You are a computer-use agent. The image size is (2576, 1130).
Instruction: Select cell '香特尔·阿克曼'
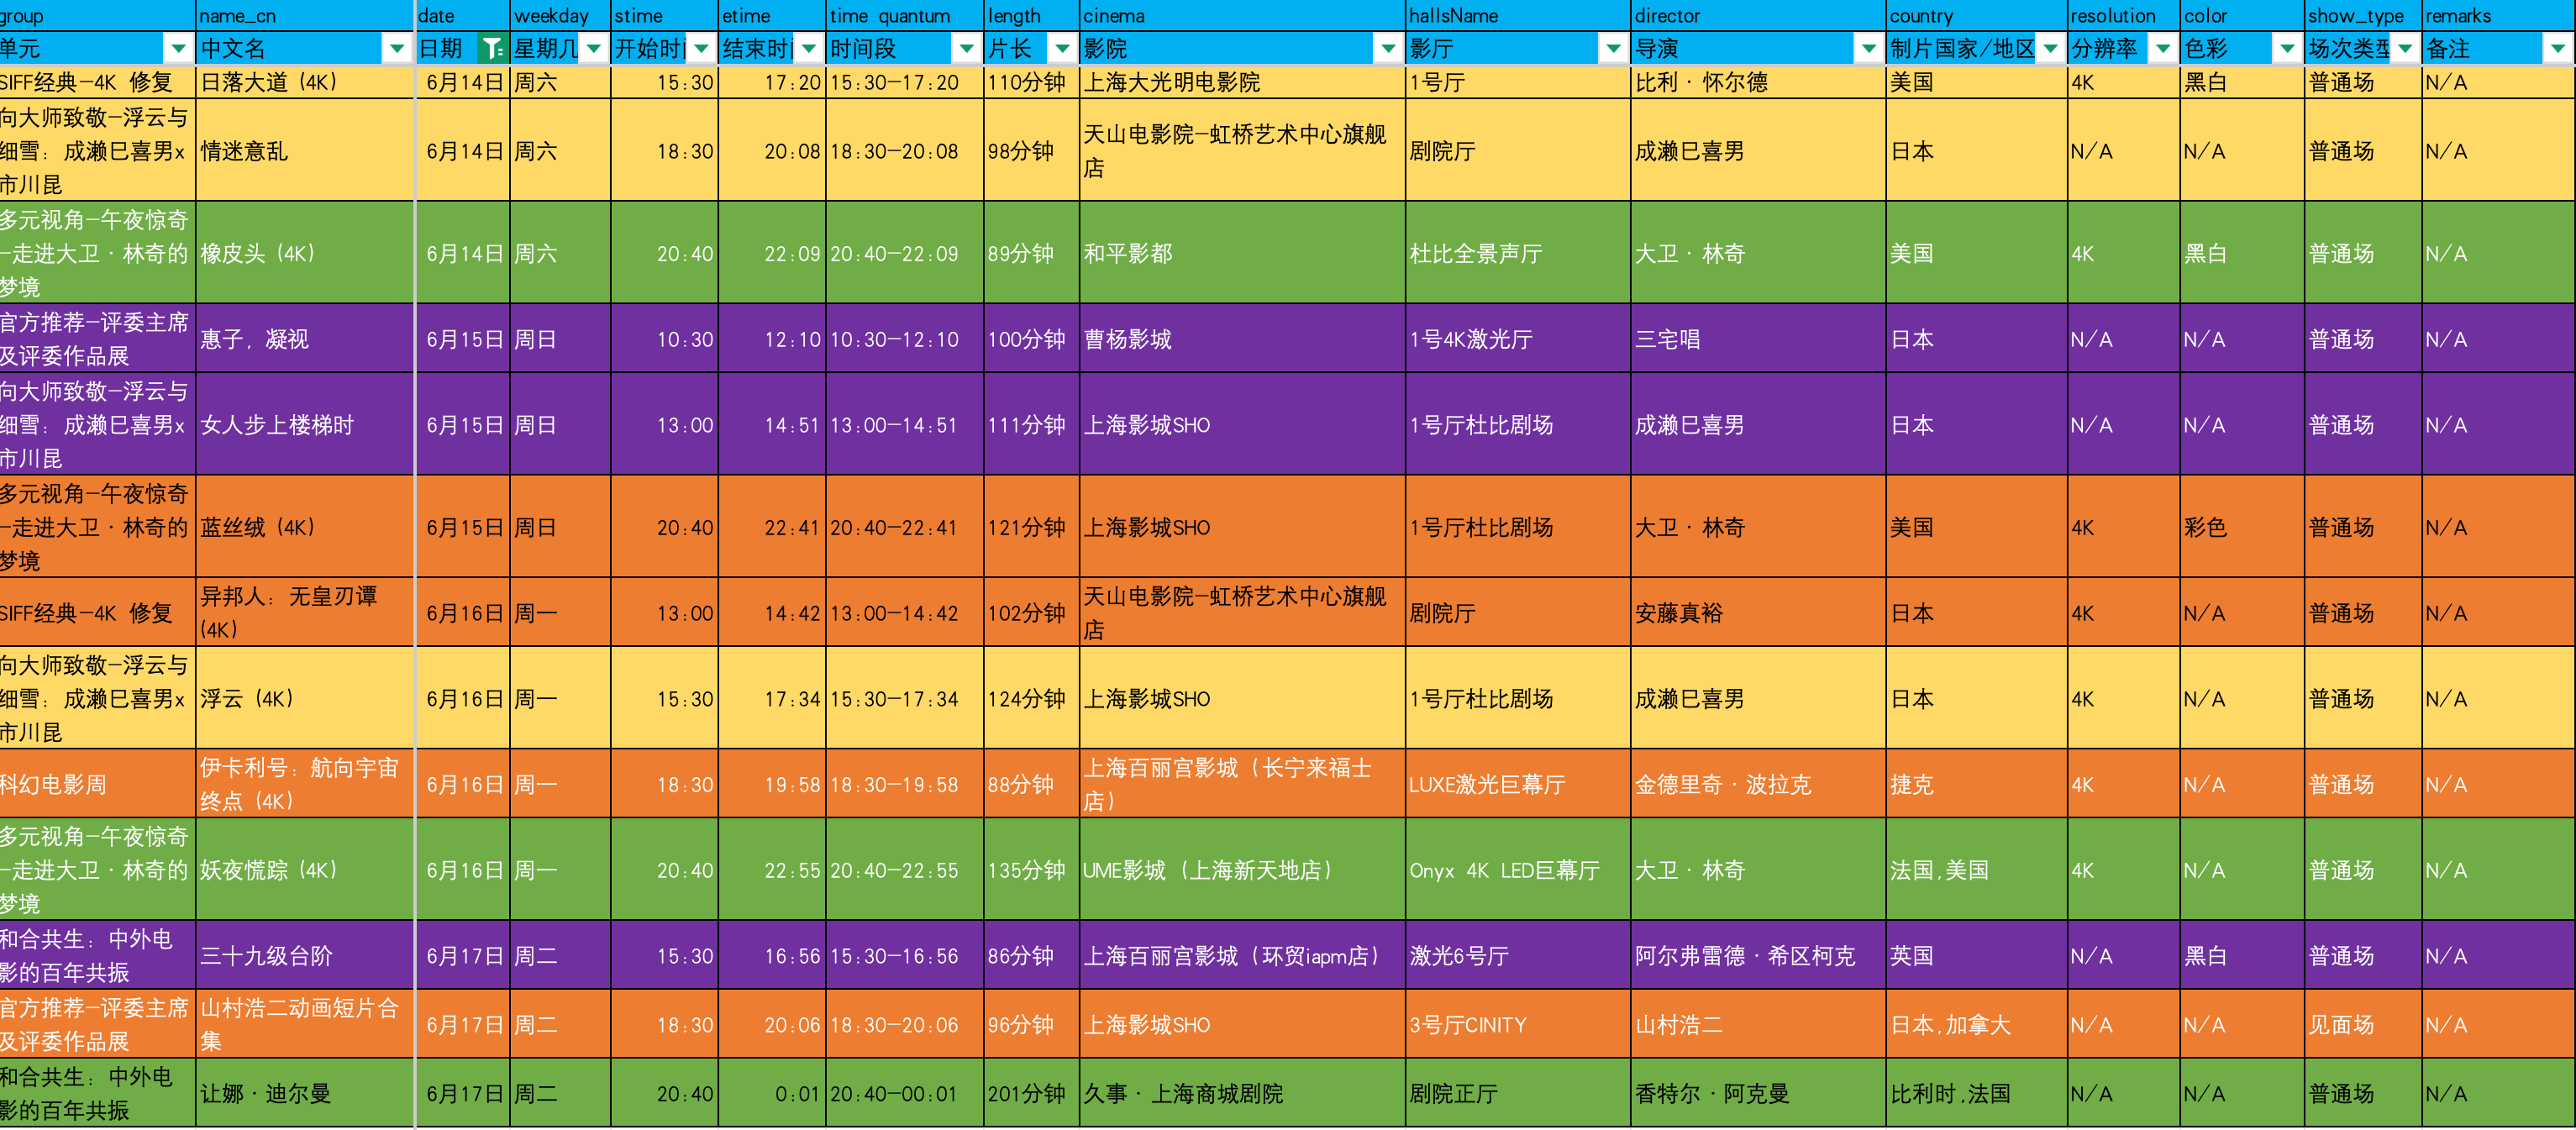(1758, 1093)
